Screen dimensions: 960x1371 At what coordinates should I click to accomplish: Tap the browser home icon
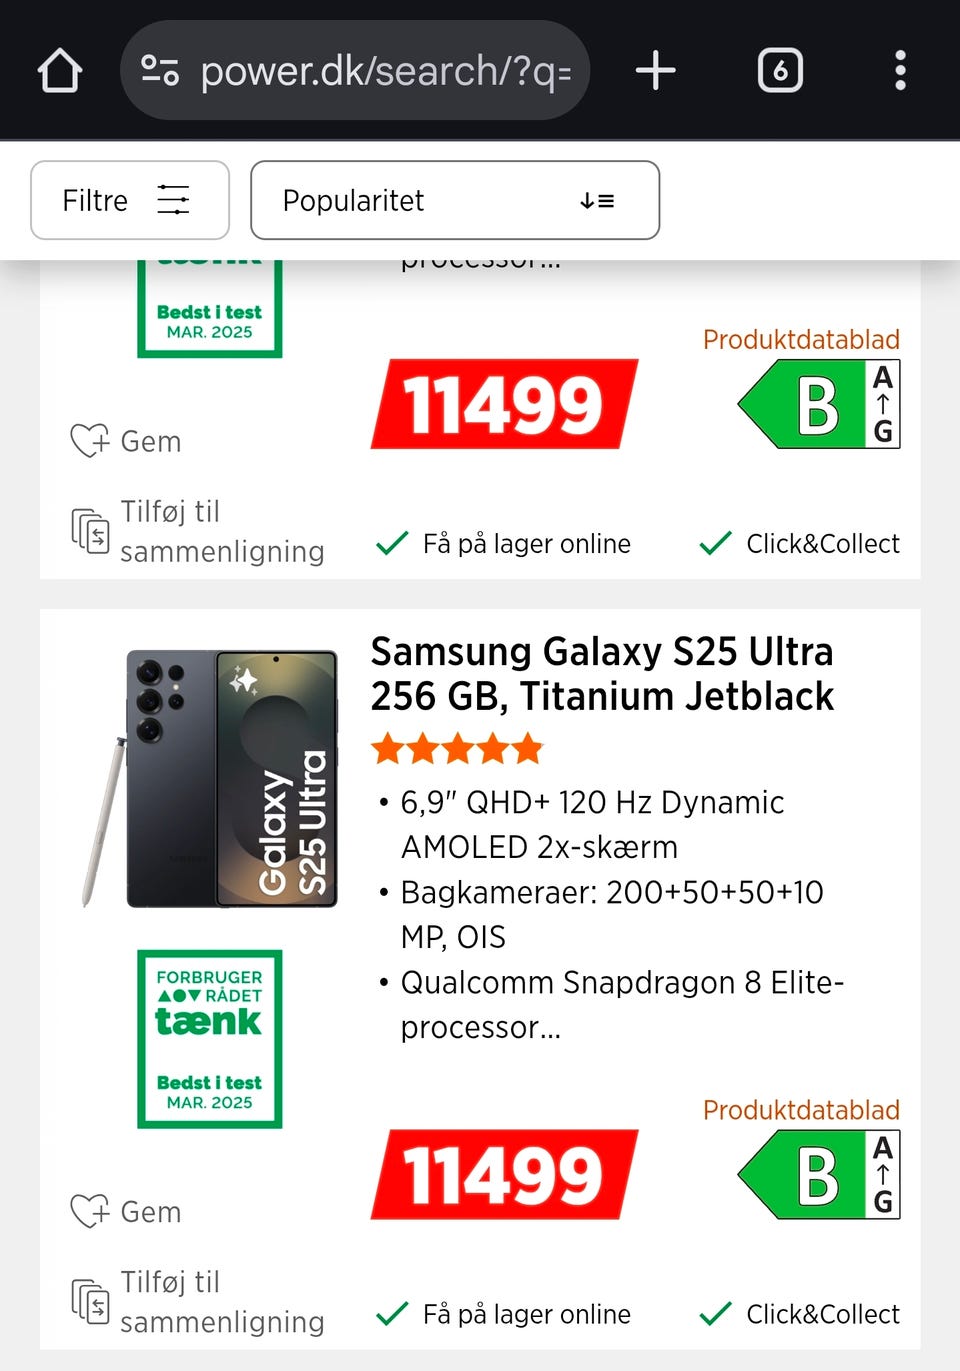click(x=60, y=71)
